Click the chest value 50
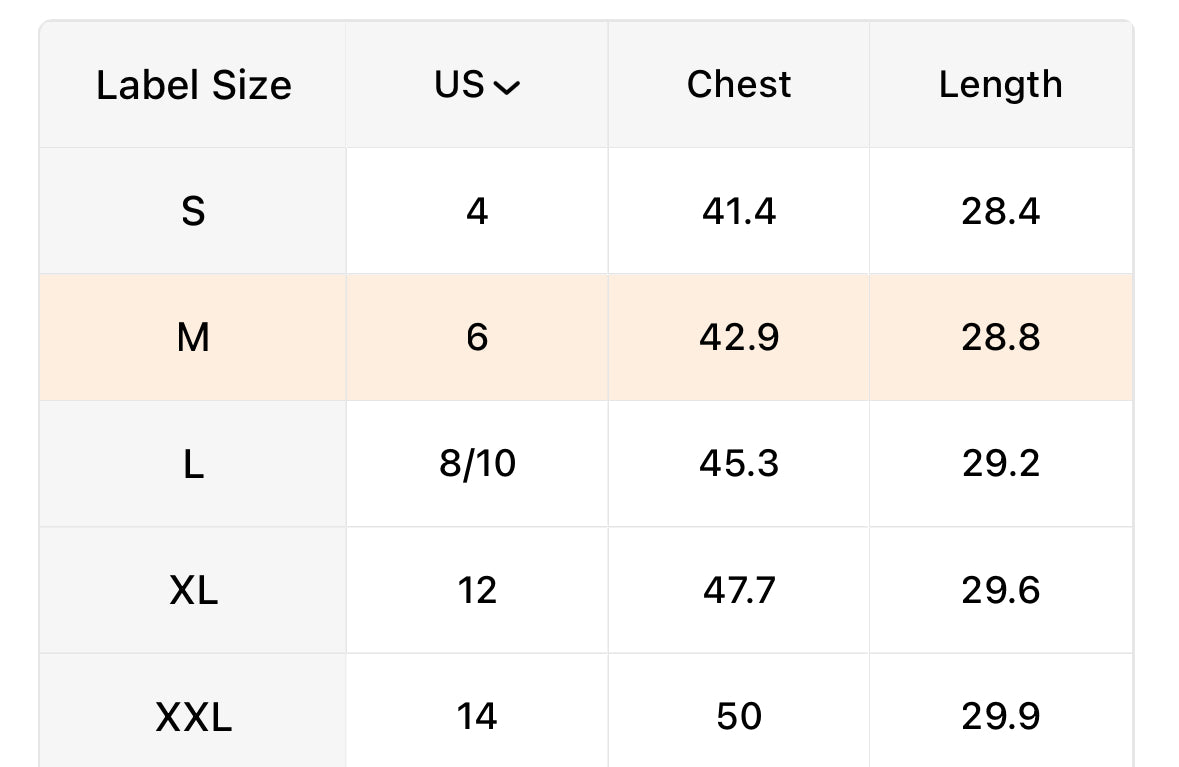 [738, 716]
